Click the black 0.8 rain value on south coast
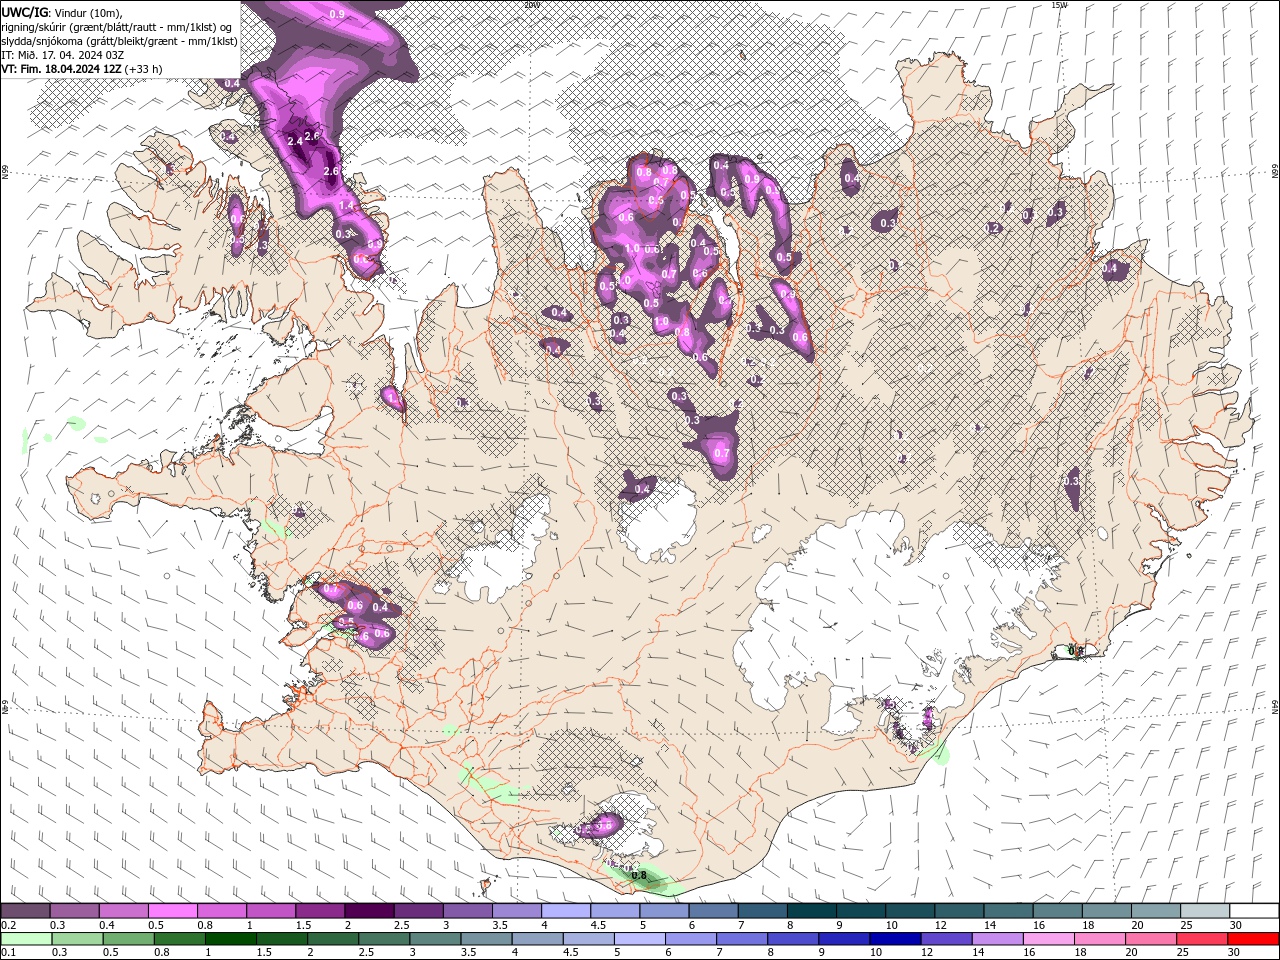Screen dimensions: 1280x960 [639, 875]
